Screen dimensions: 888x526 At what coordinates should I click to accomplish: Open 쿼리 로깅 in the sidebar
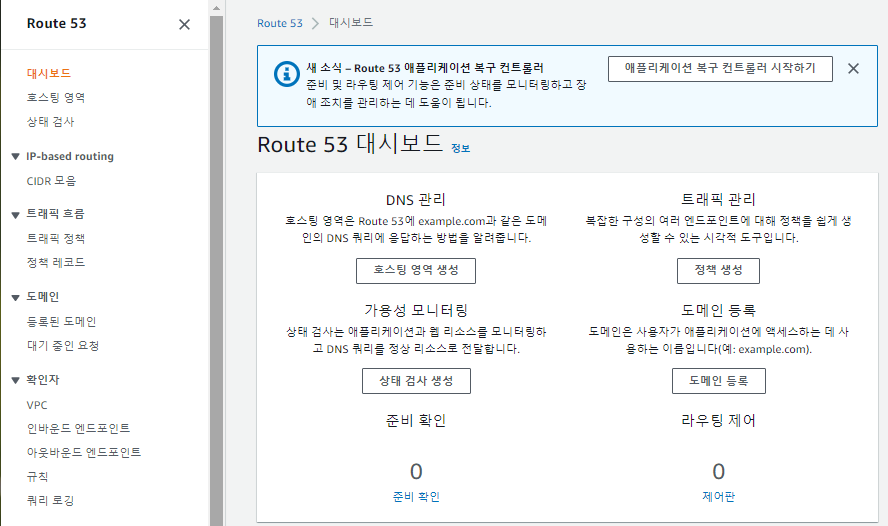[x=50, y=500]
